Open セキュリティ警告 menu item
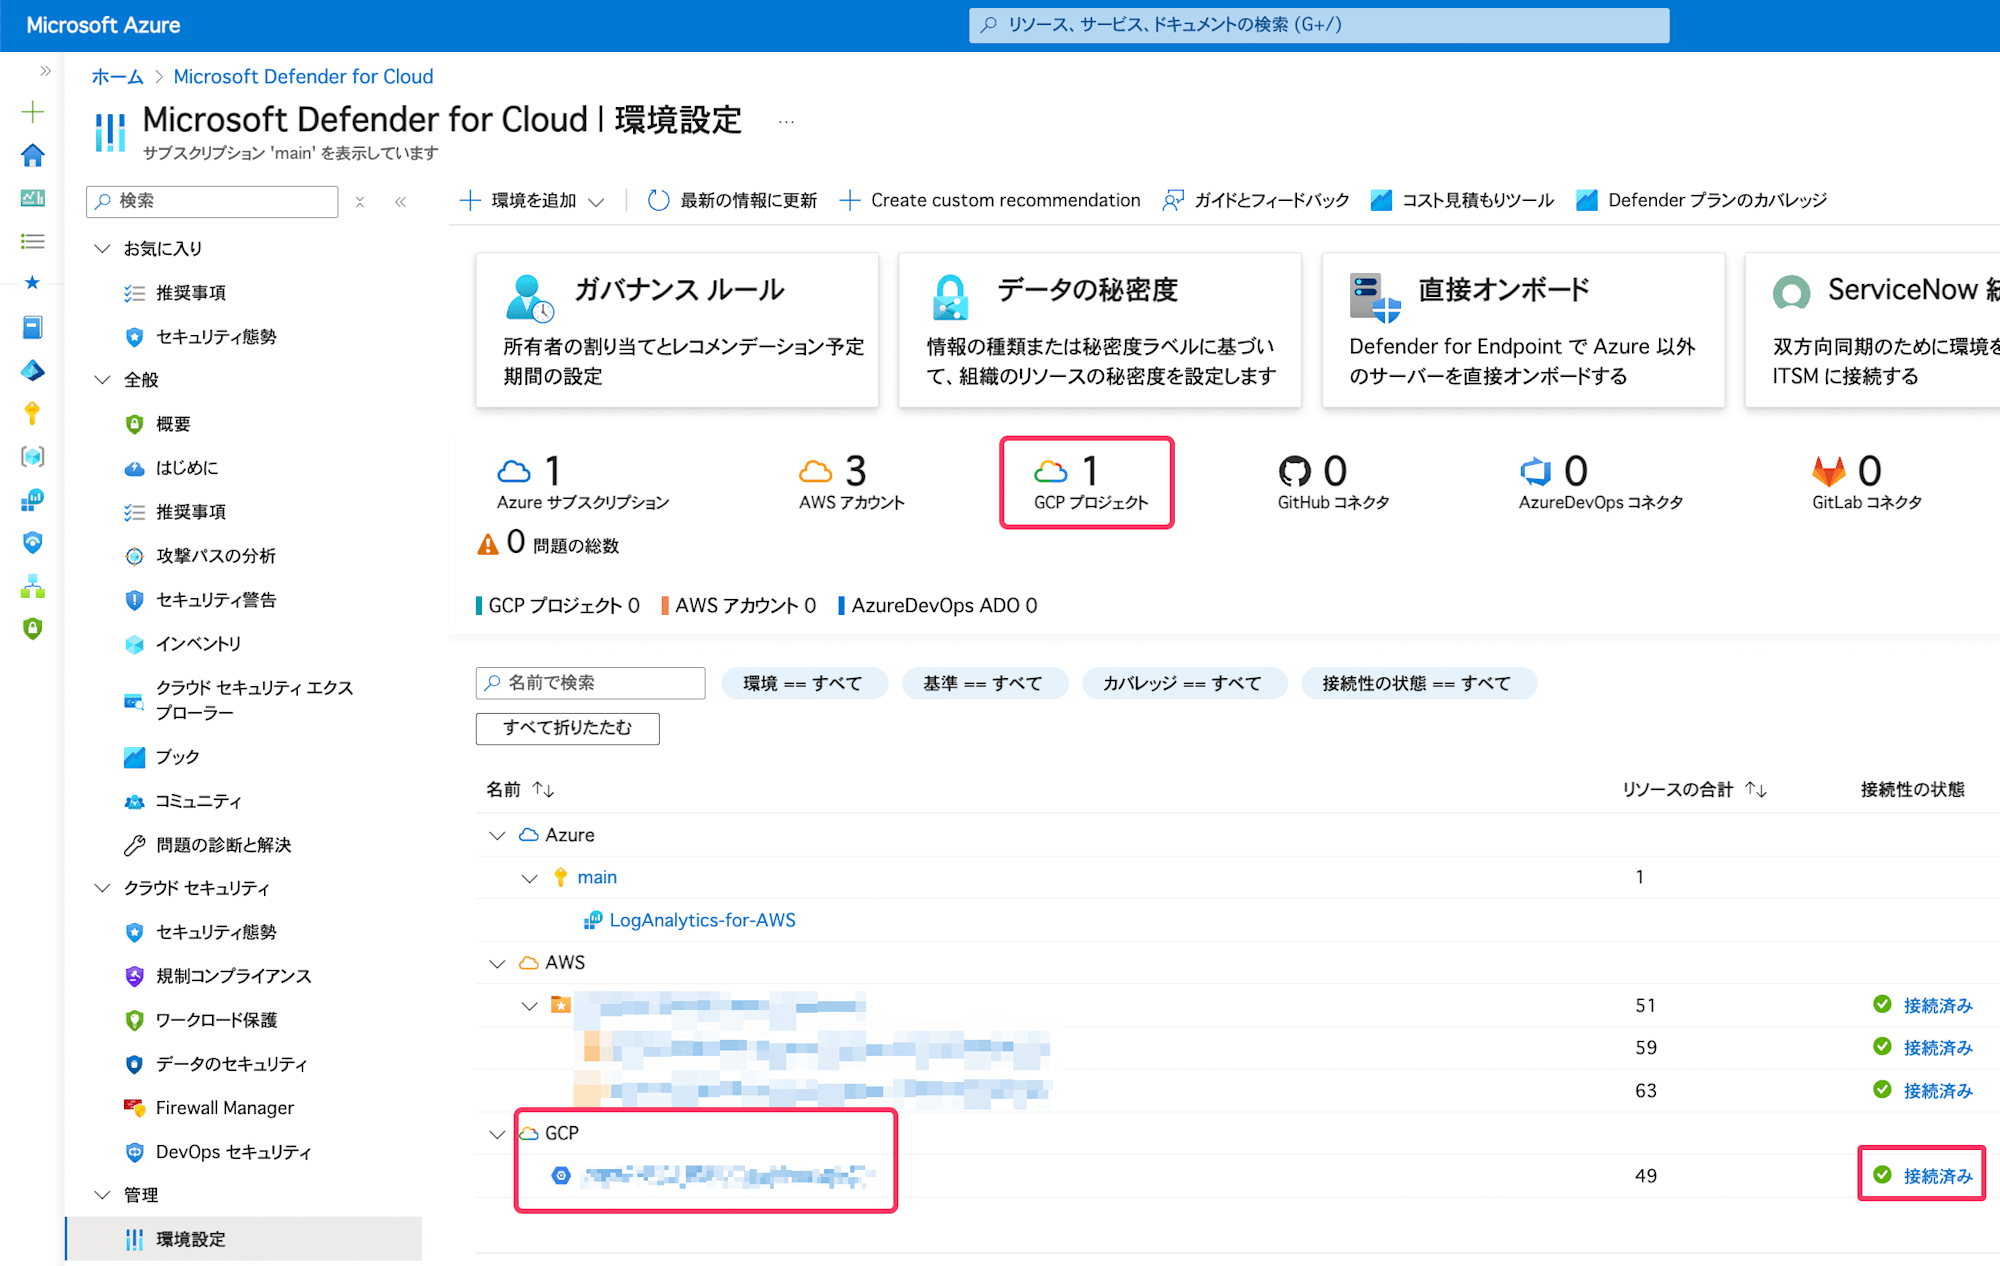 (x=216, y=600)
